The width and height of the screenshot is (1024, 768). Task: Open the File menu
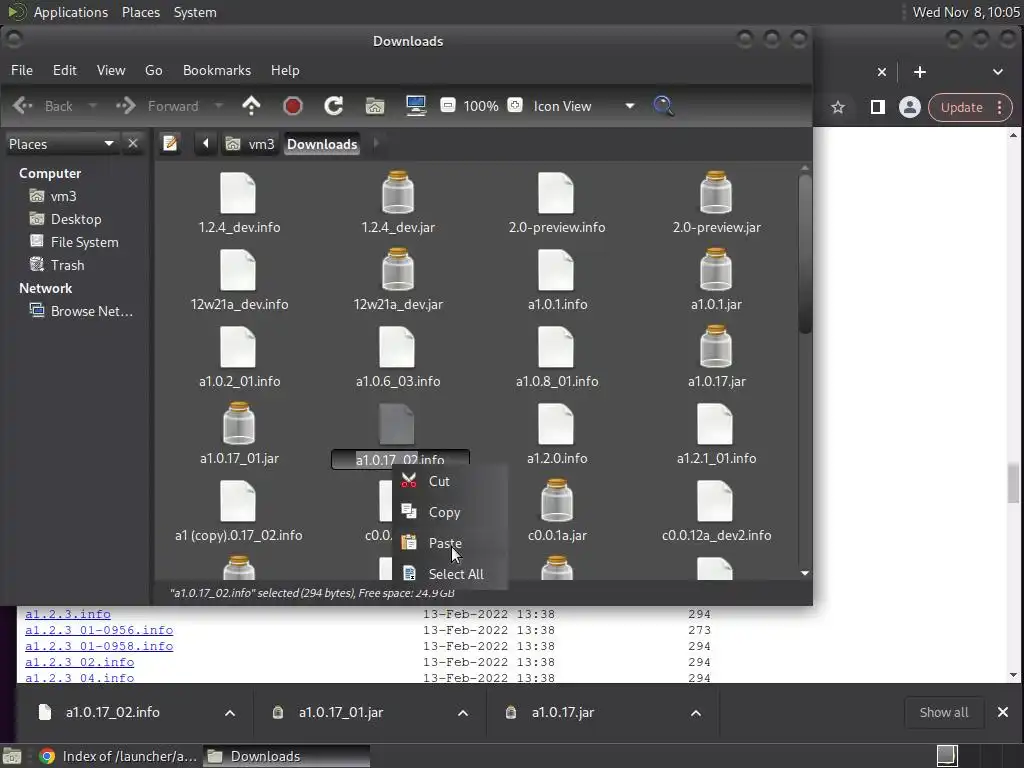(x=22, y=70)
